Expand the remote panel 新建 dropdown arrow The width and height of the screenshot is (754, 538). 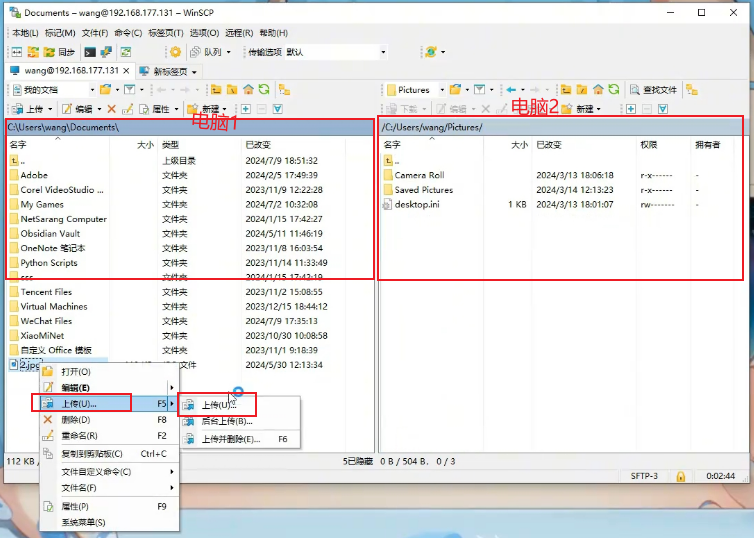click(x=599, y=109)
